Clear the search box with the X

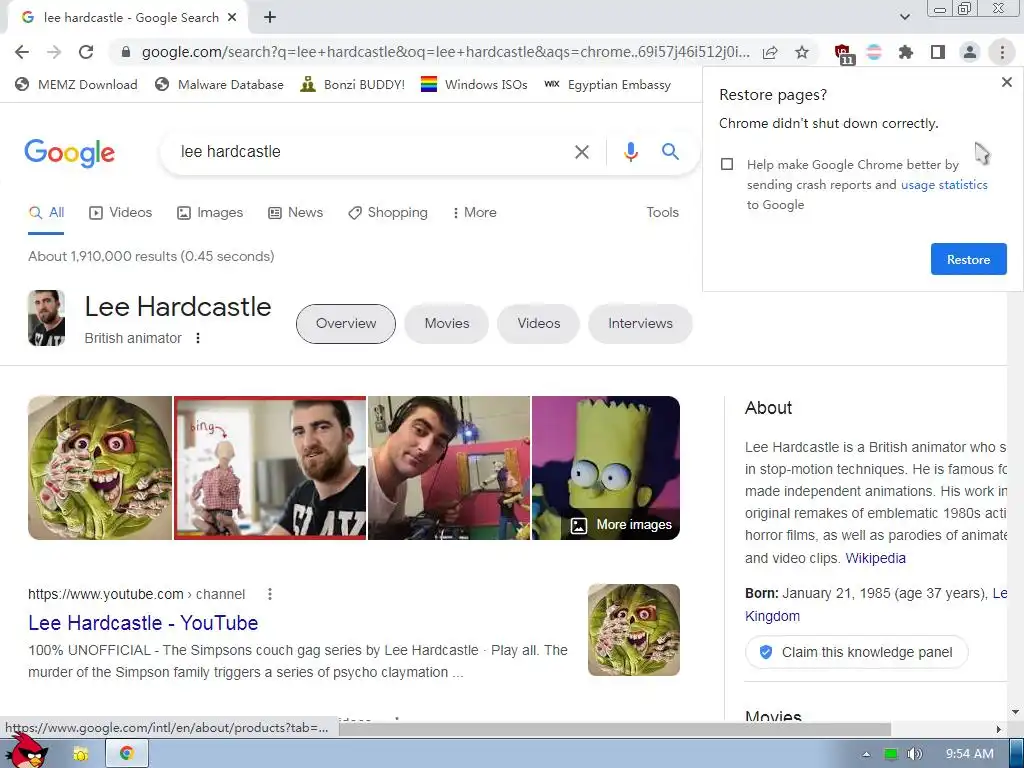click(581, 152)
